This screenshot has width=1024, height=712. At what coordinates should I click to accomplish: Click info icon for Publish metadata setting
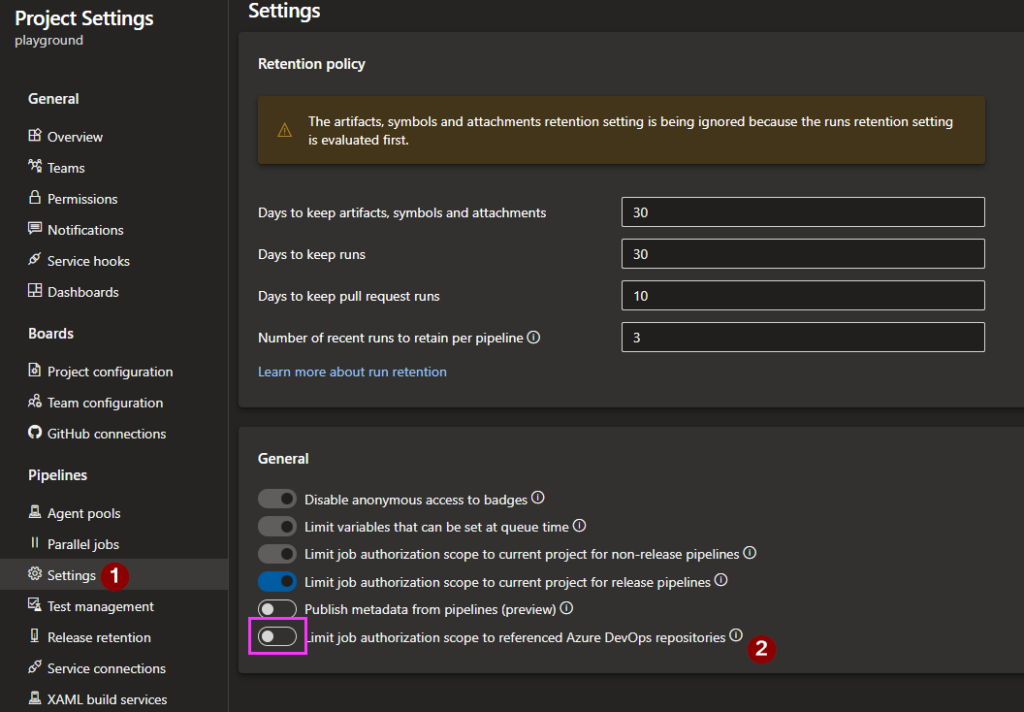[x=566, y=608]
